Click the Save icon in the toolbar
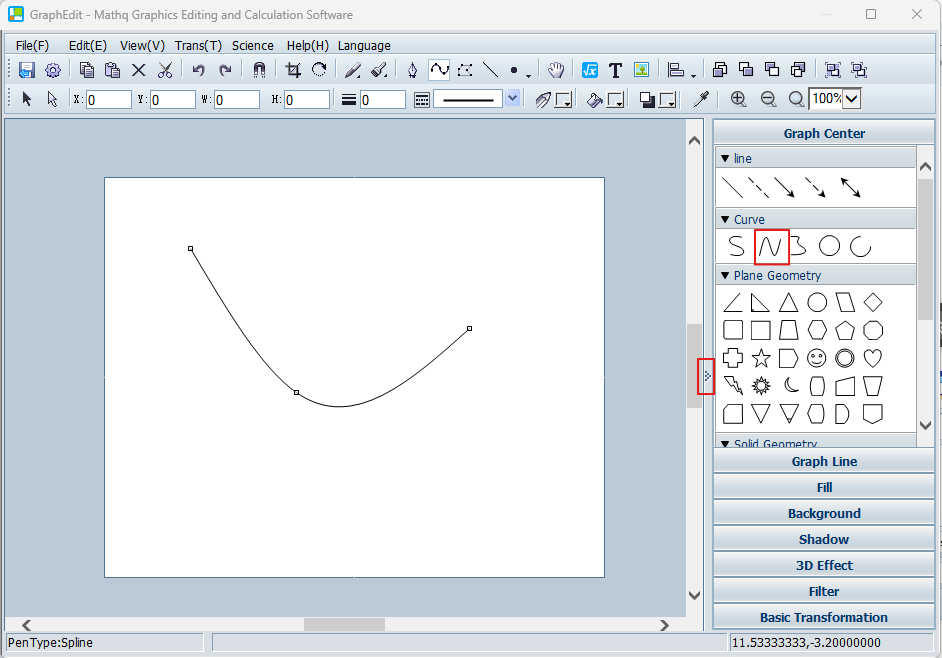The image size is (942, 658). (26, 70)
